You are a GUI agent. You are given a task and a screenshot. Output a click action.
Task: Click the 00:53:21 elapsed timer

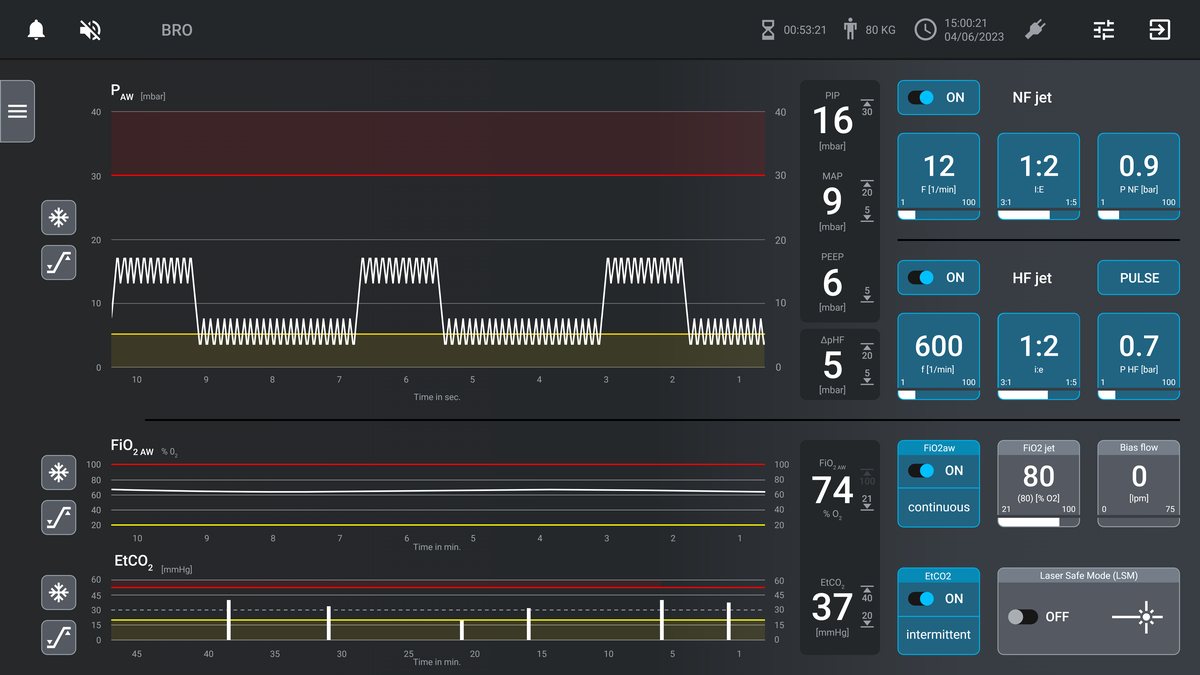point(805,30)
